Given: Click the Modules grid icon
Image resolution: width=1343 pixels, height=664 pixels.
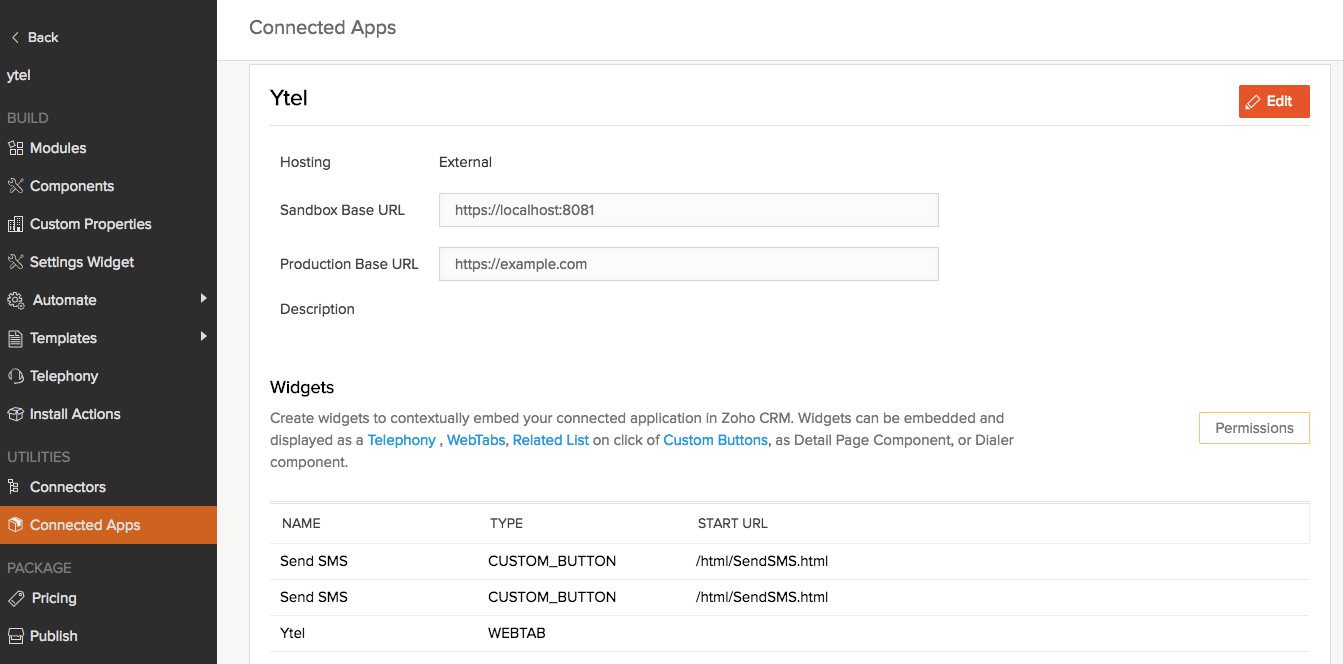Looking at the screenshot, I should [15, 148].
